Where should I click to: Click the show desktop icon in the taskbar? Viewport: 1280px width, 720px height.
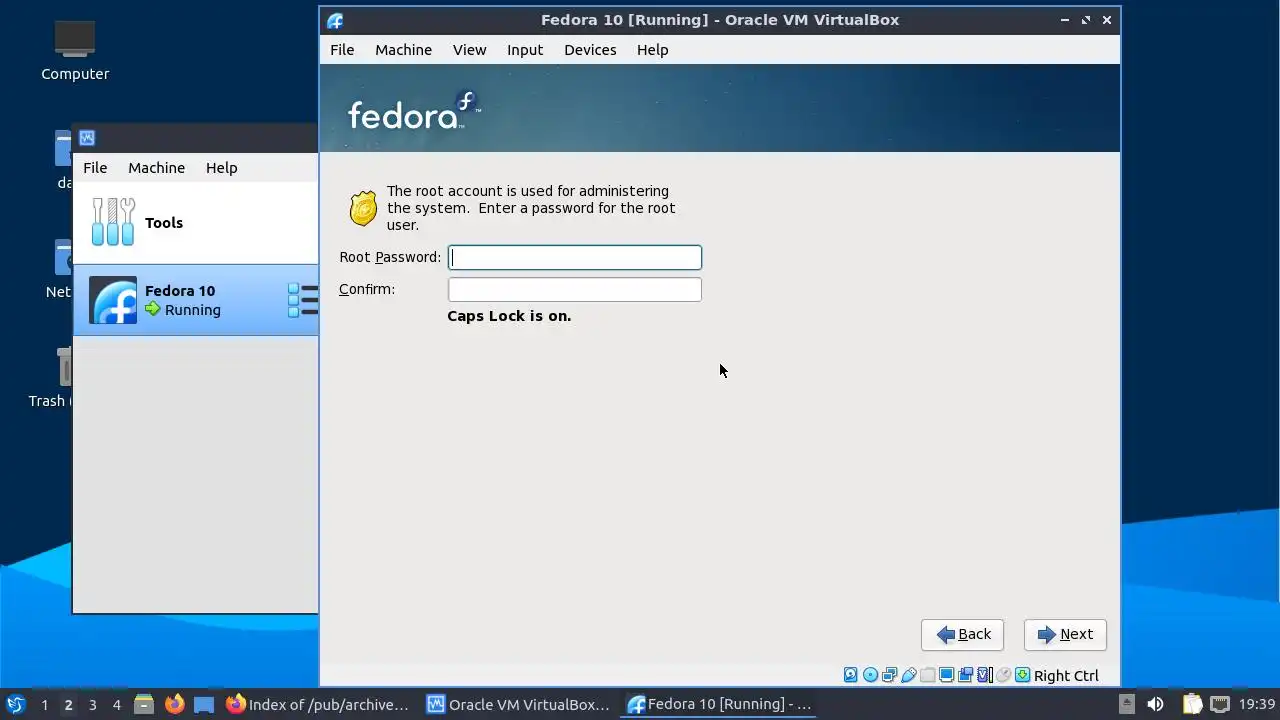point(204,704)
